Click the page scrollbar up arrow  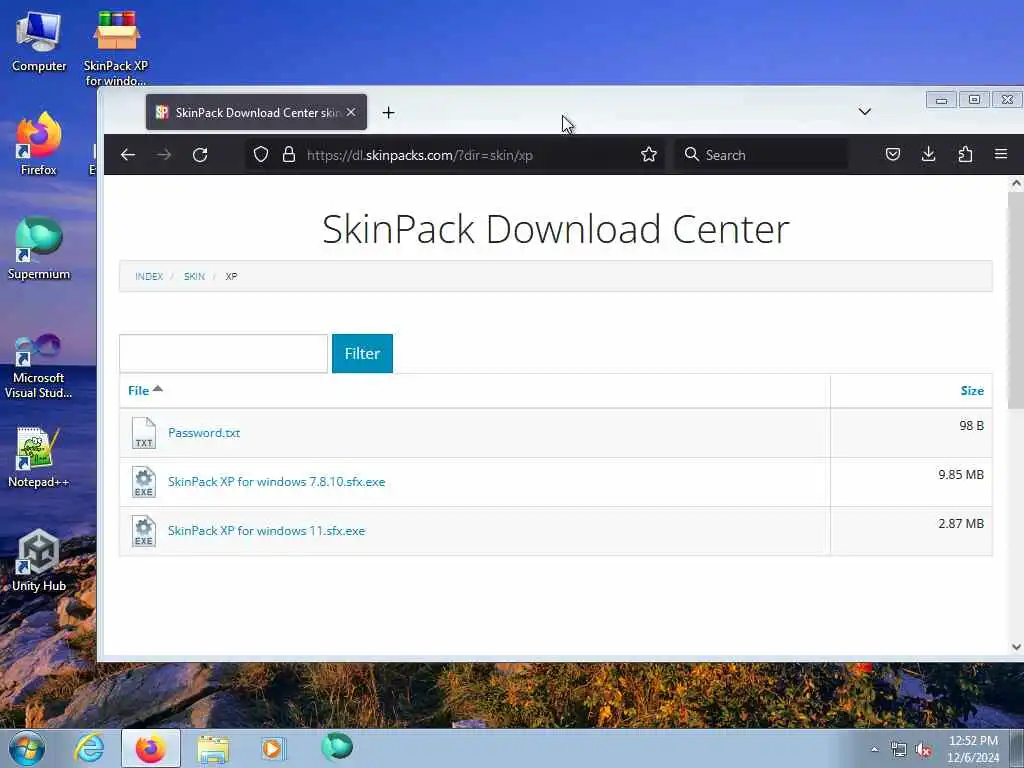coord(1016,184)
